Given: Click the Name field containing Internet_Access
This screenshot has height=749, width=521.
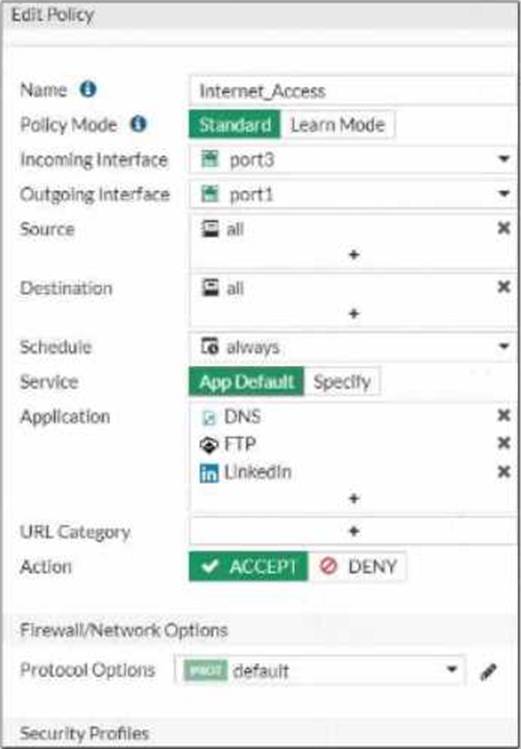Looking at the screenshot, I should (x=352, y=91).
